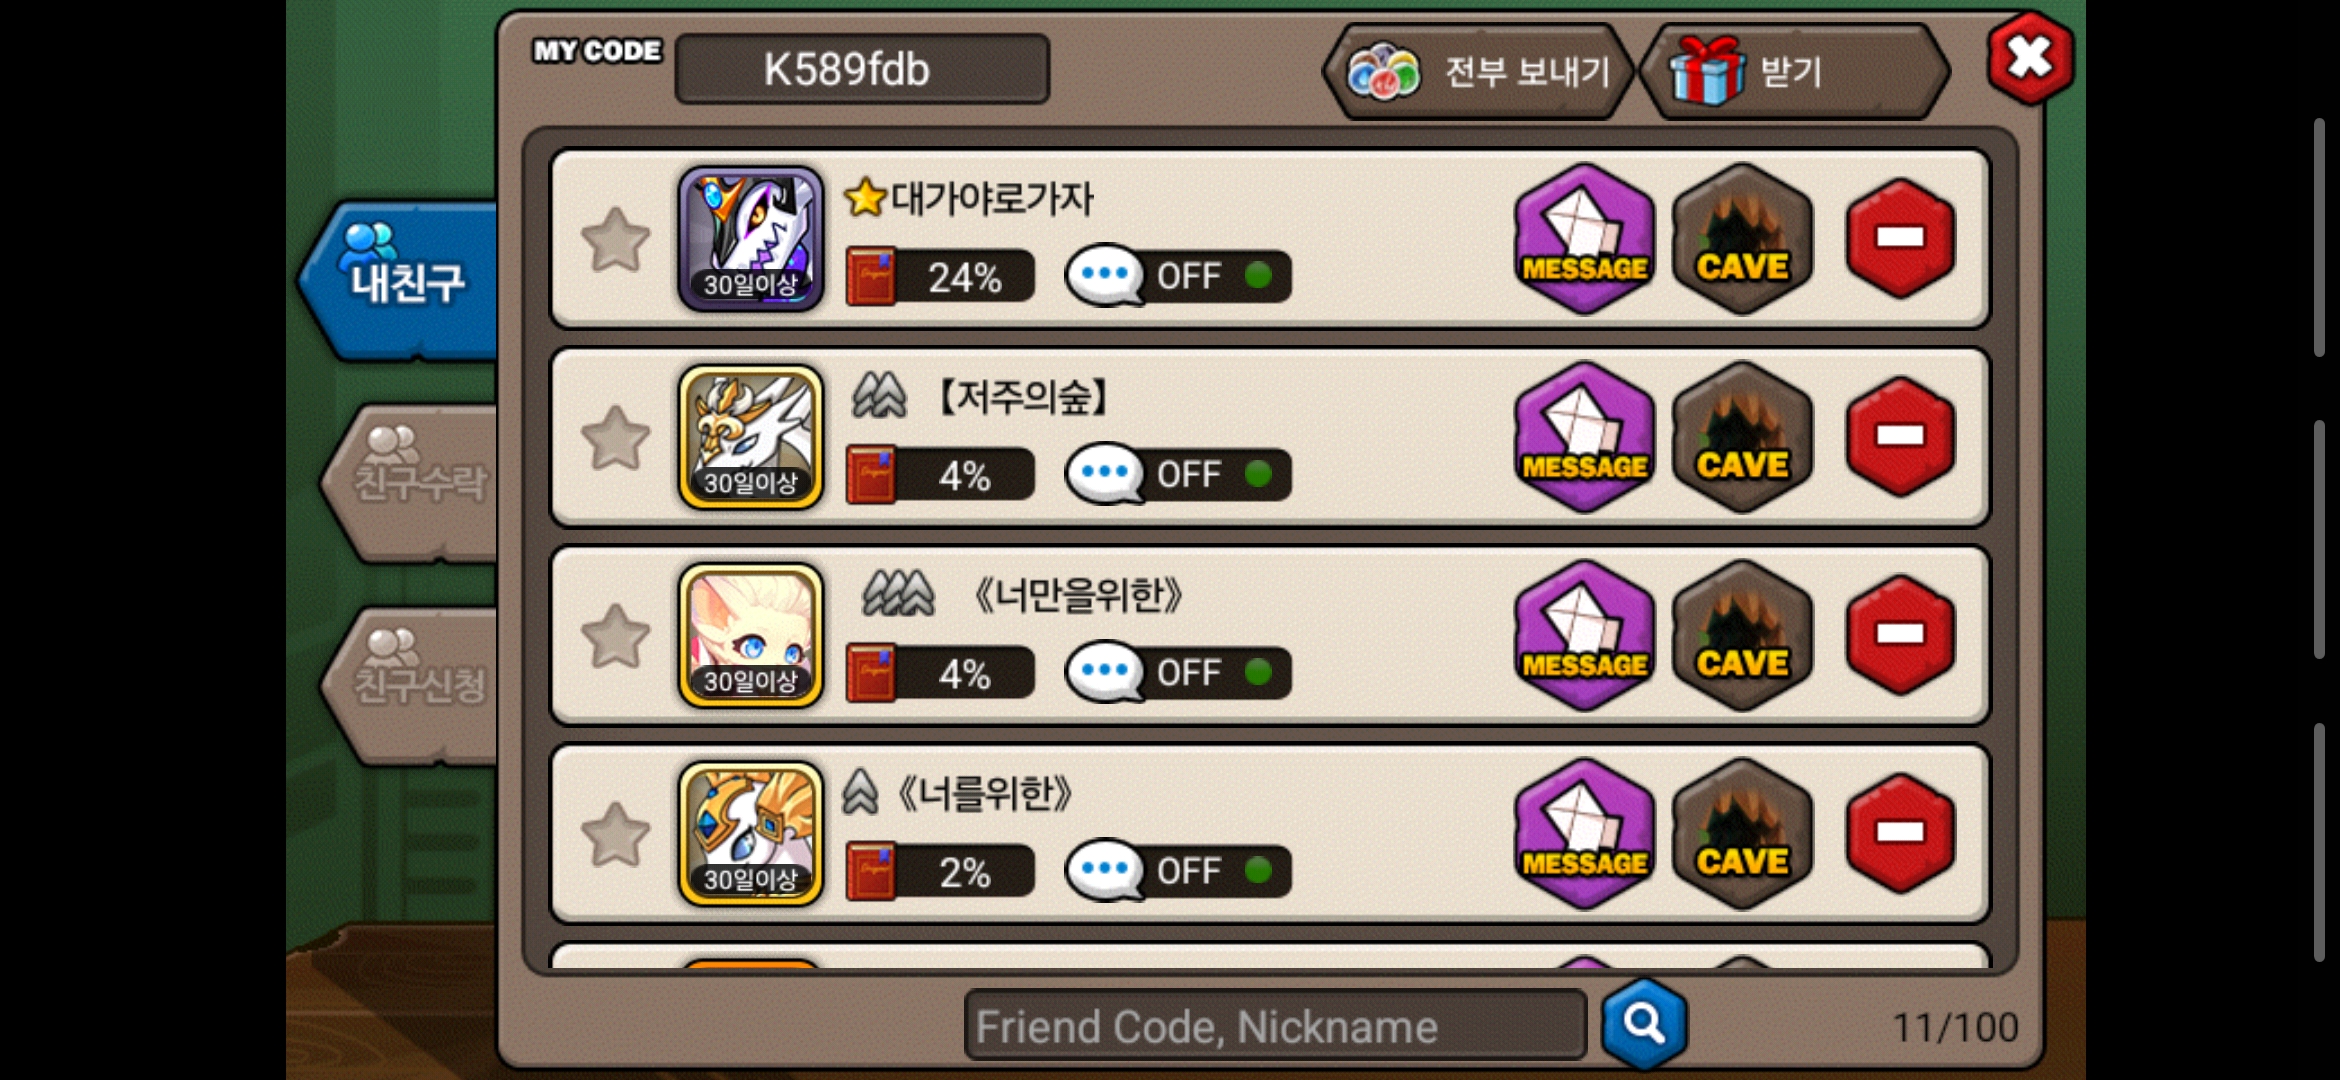
Task: Click the blue search magnifier icon
Action: [x=1644, y=1023]
